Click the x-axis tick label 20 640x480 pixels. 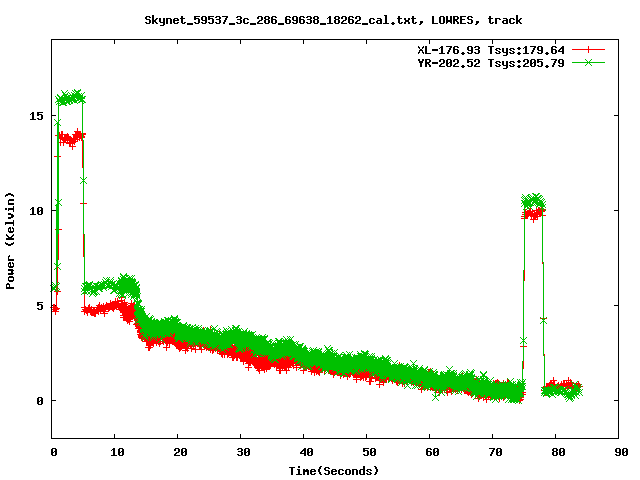click(x=180, y=452)
